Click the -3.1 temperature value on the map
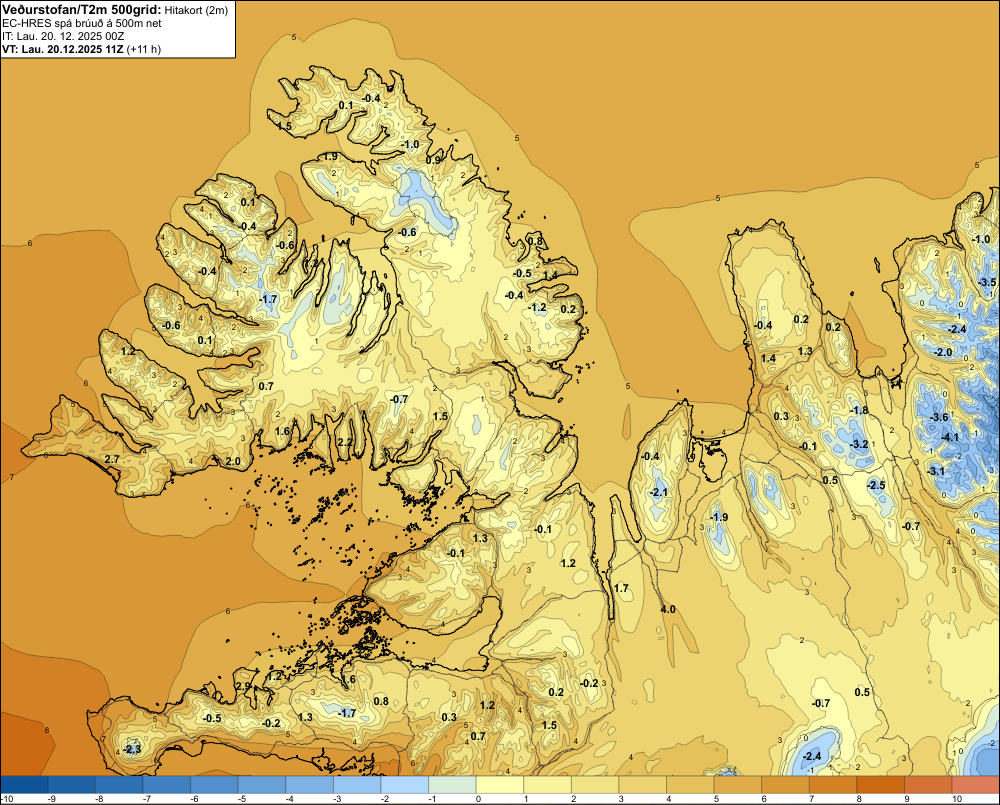The height and width of the screenshot is (805, 1000). (935, 471)
